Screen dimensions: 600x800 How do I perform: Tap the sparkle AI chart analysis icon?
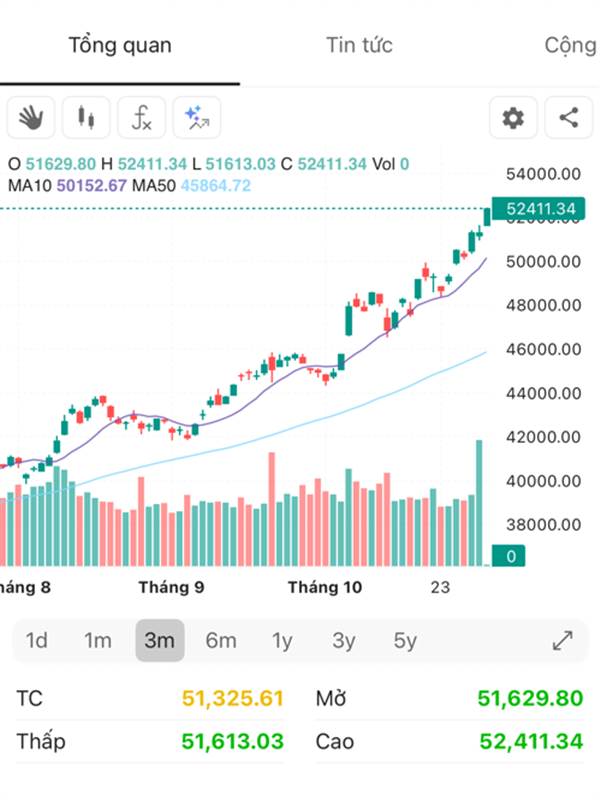pyautogui.click(x=196, y=118)
